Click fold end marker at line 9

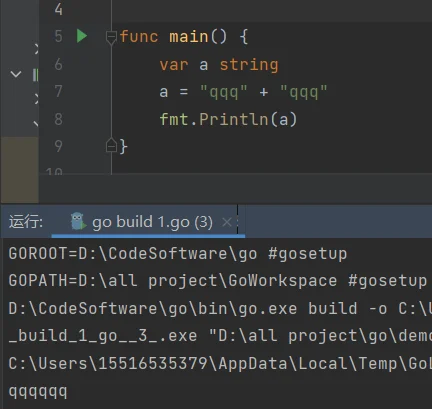click(x=111, y=145)
